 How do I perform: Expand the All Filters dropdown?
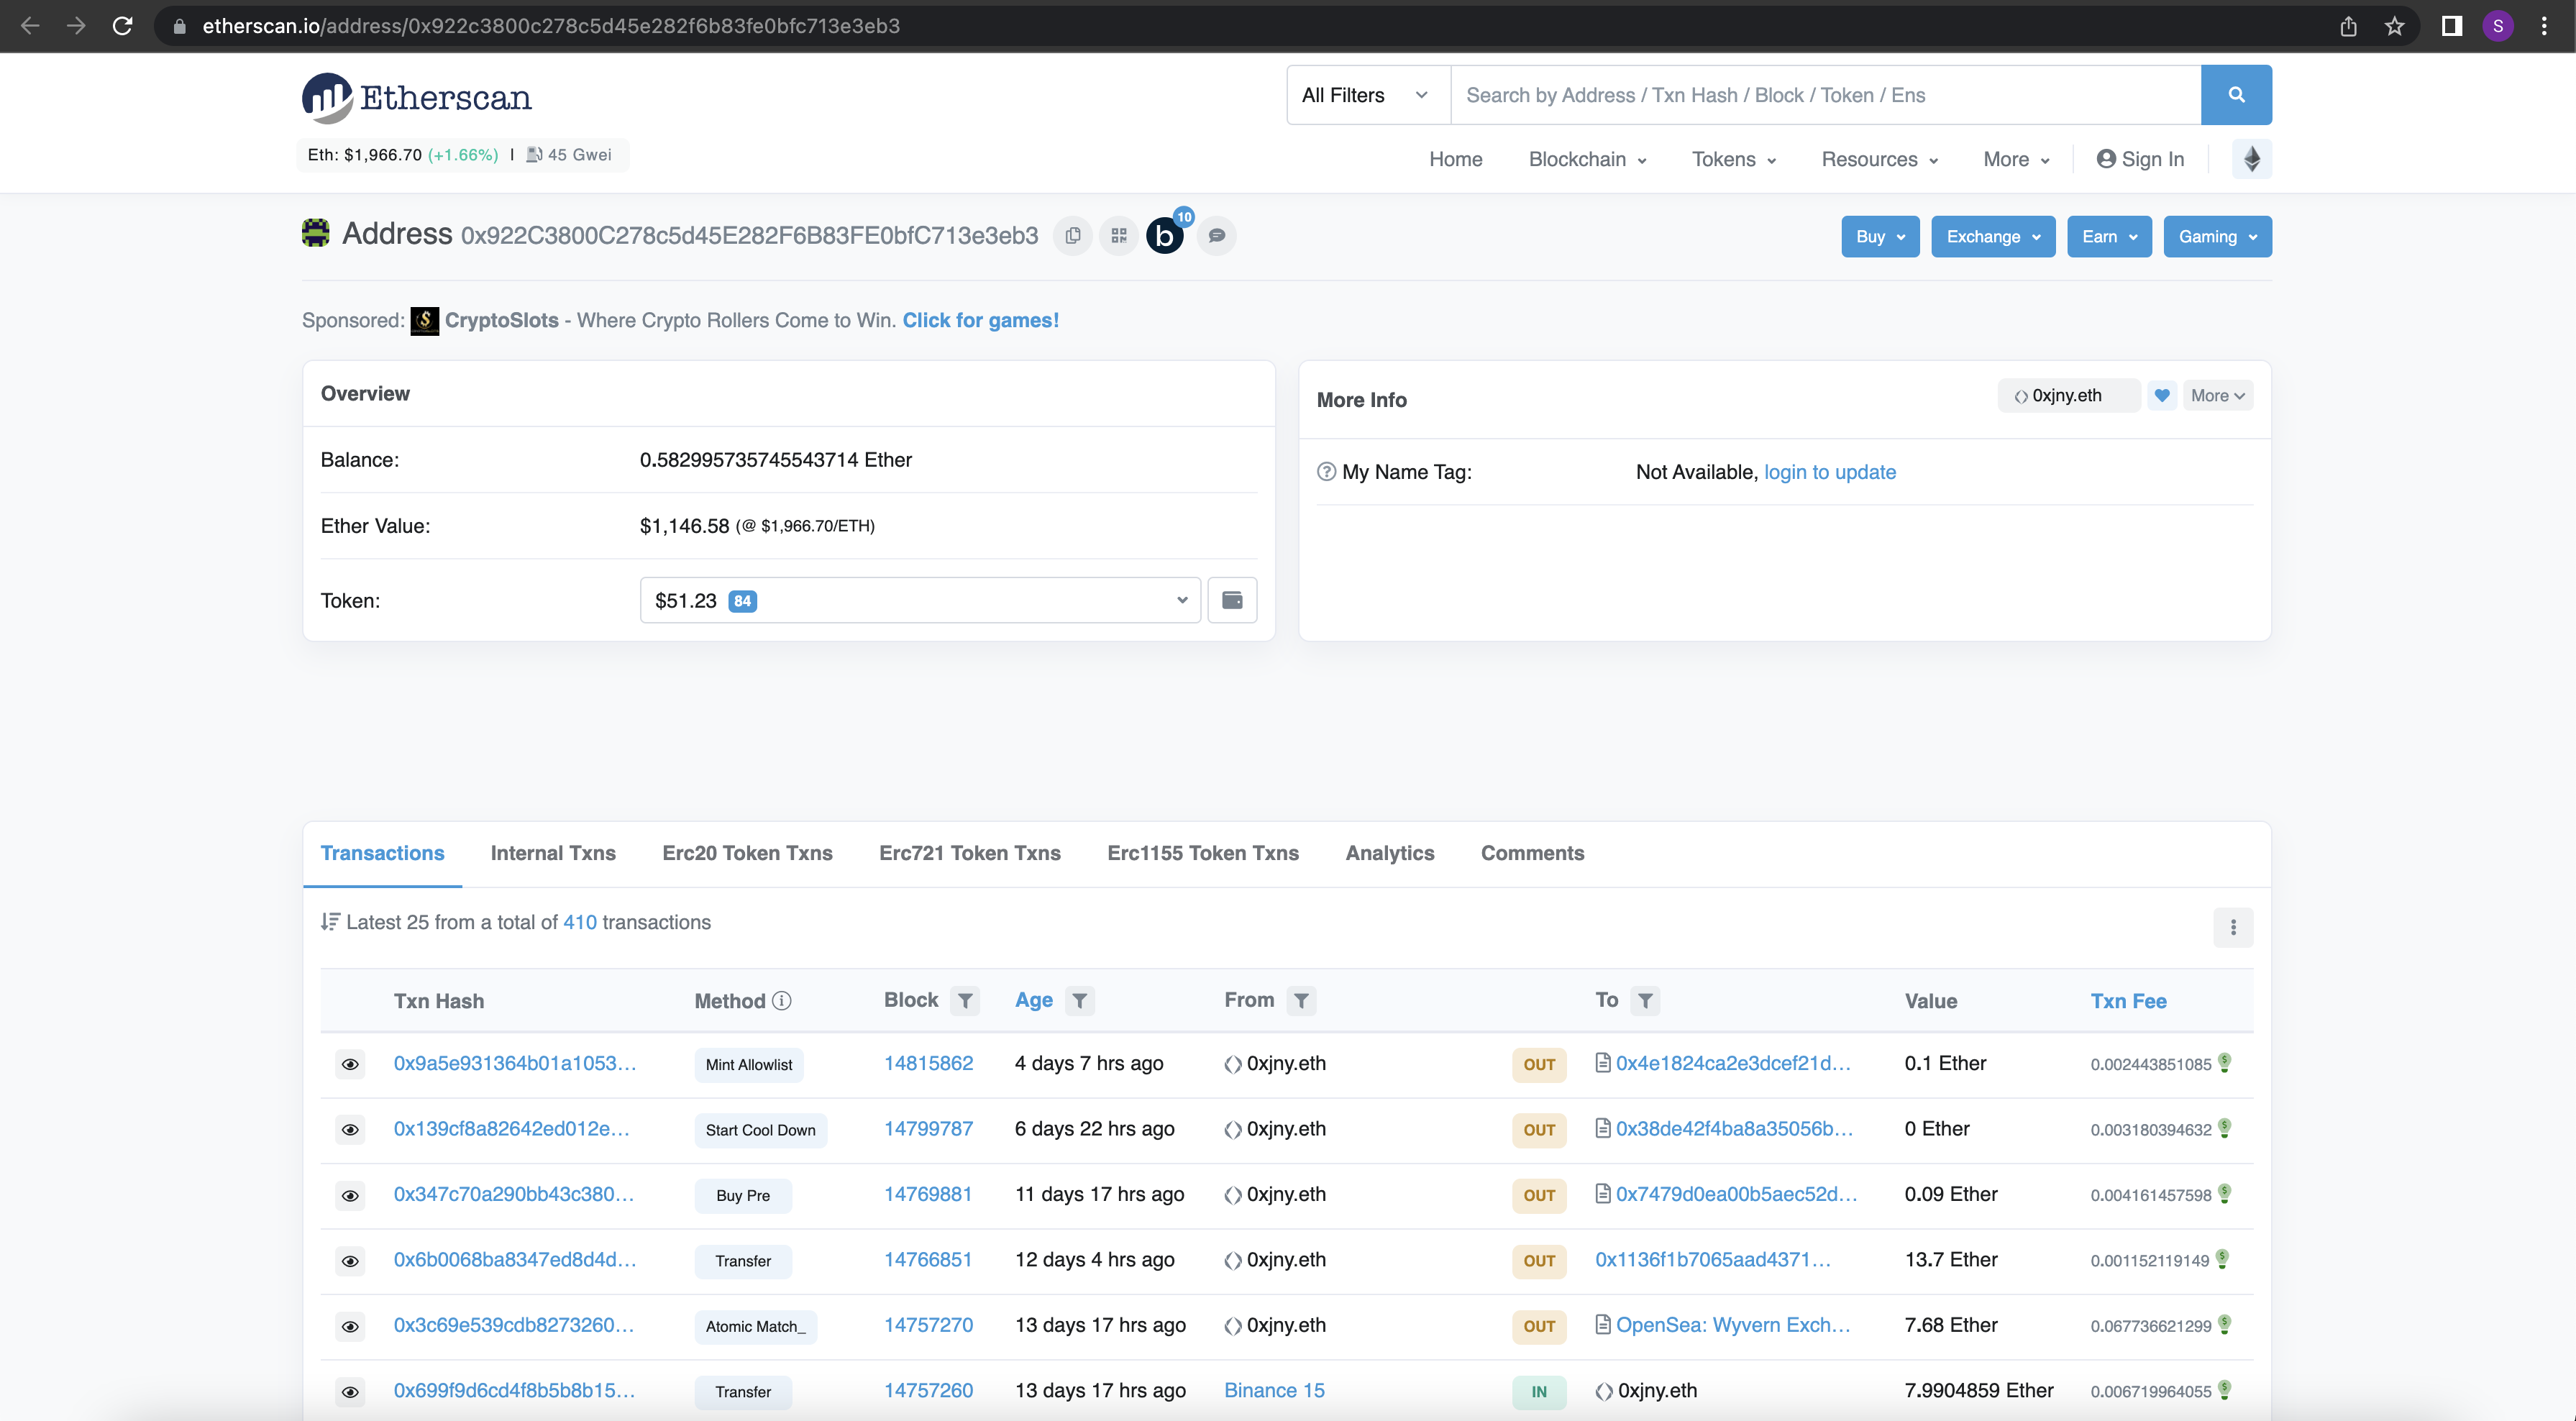[1366, 95]
